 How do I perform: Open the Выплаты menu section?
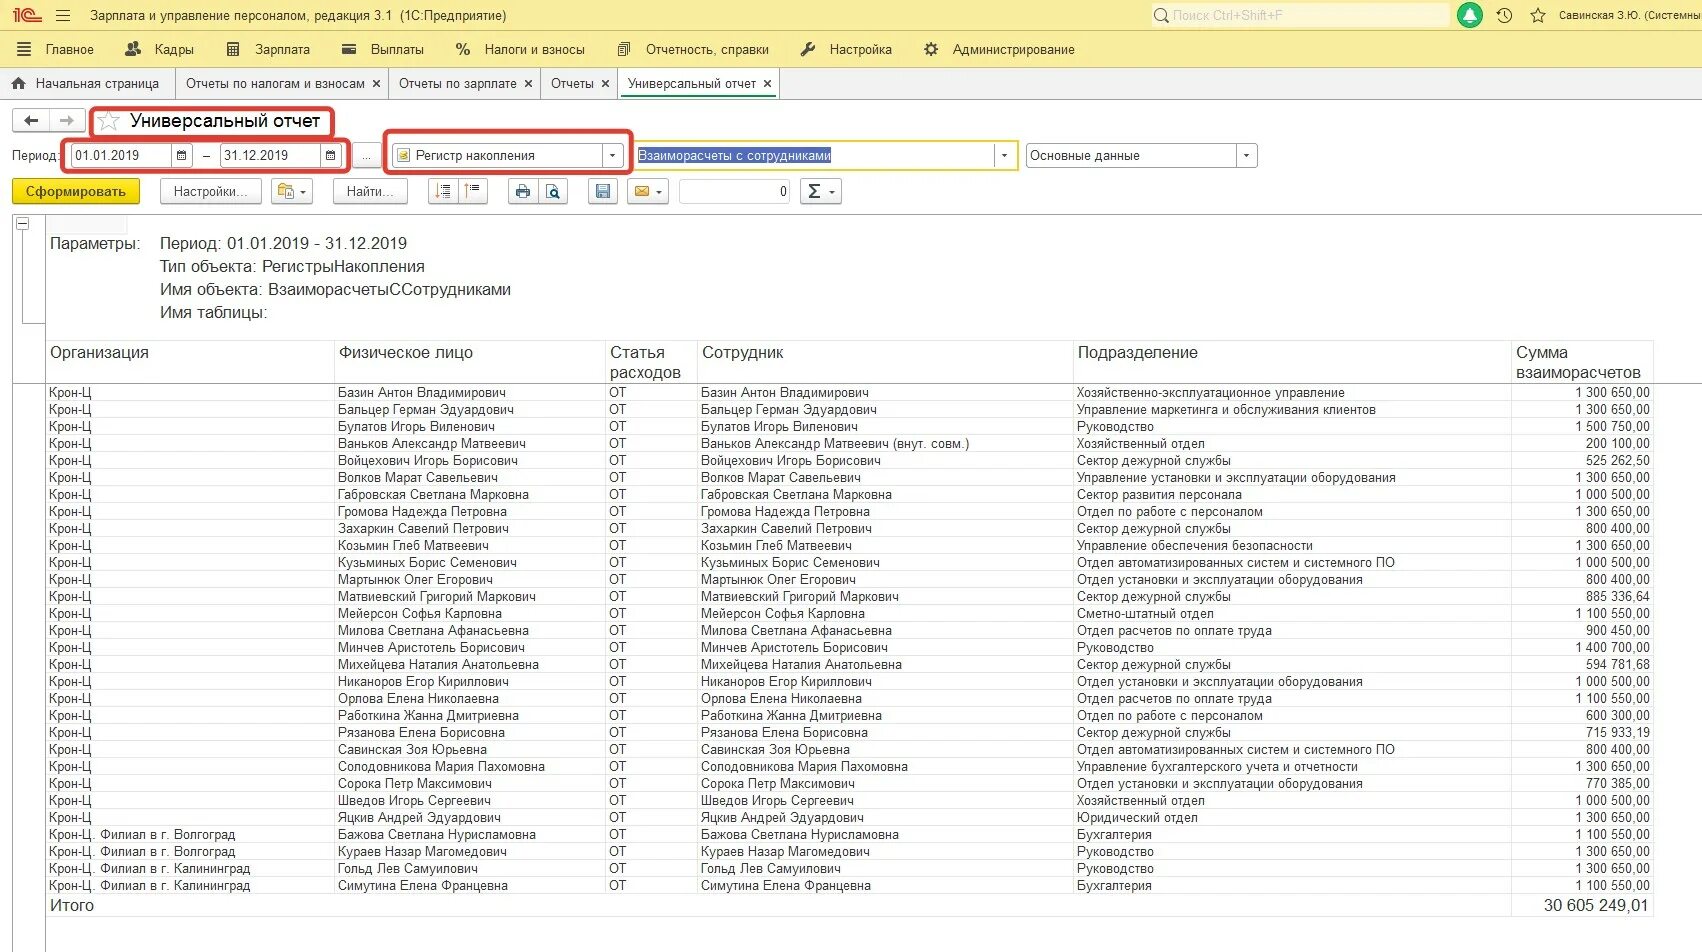(383, 49)
